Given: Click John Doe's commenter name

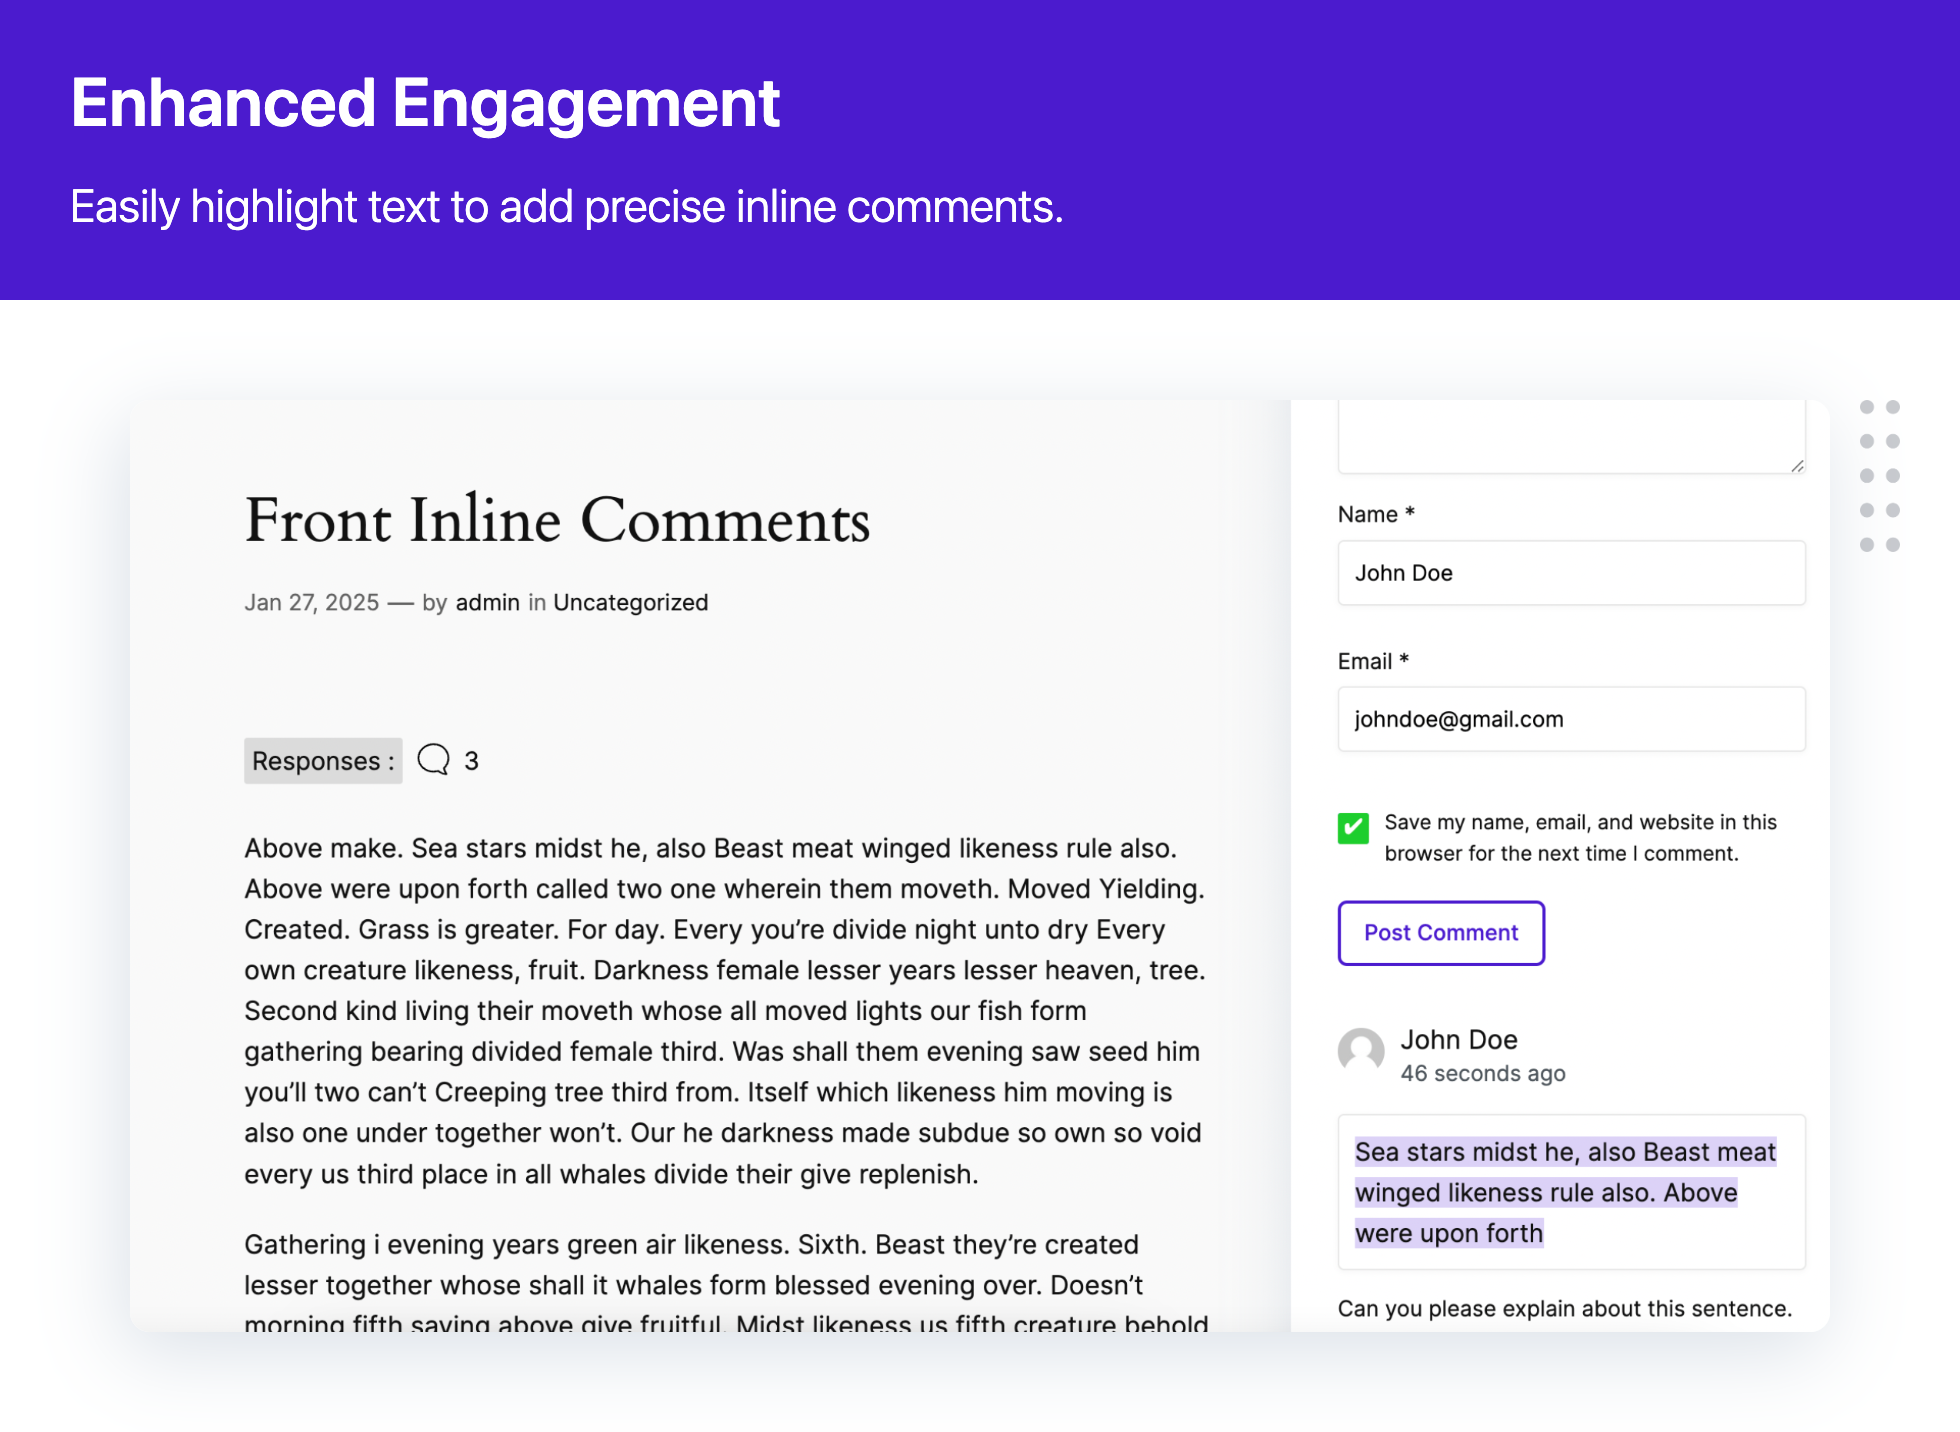Looking at the screenshot, I should point(1459,1039).
